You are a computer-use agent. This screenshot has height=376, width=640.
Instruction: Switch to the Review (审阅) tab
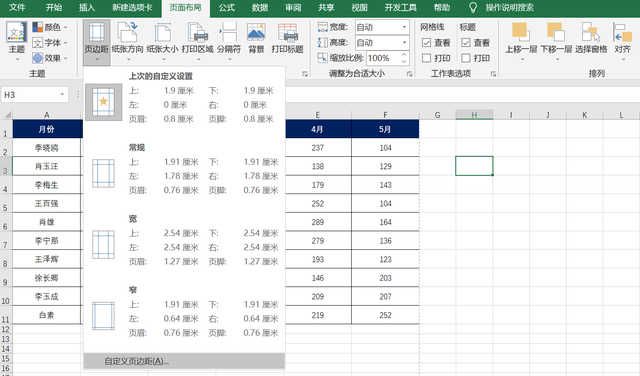[x=293, y=7]
